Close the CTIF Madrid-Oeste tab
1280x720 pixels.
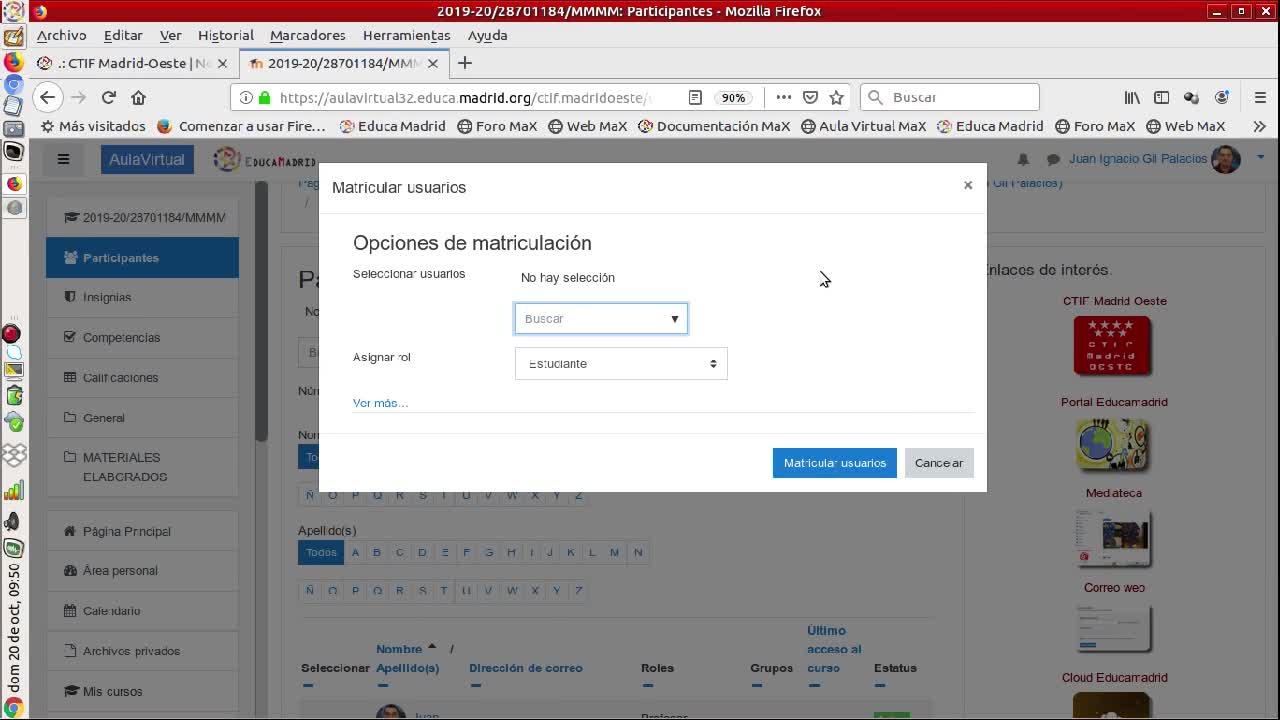pos(222,63)
